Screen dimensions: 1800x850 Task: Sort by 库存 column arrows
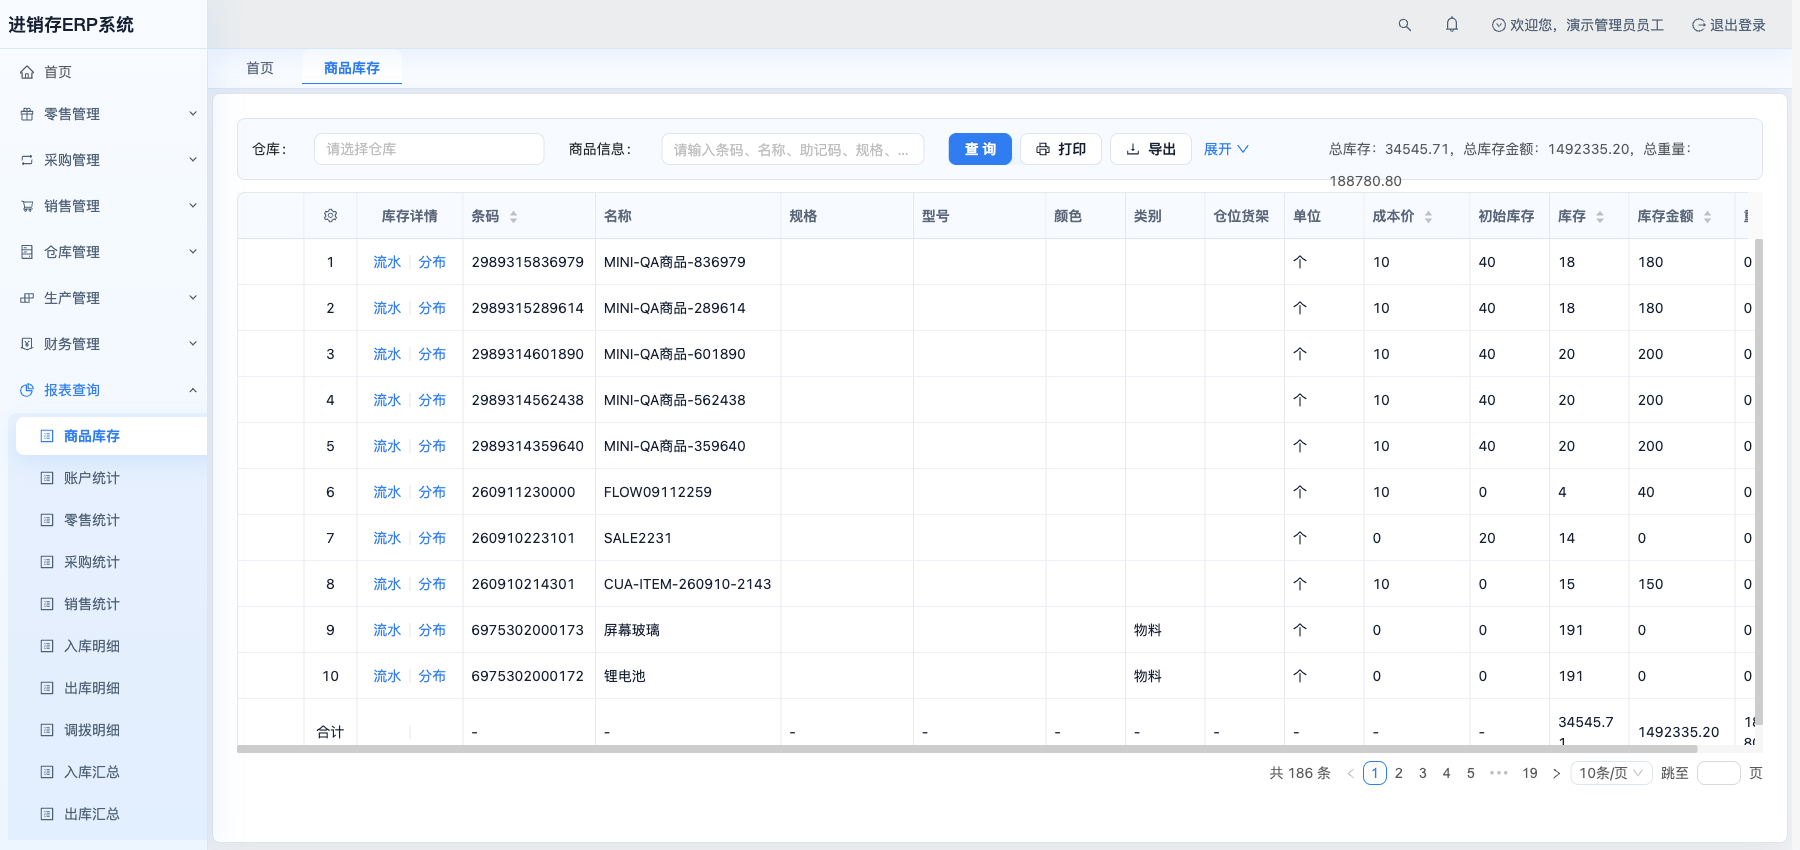click(1600, 217)
